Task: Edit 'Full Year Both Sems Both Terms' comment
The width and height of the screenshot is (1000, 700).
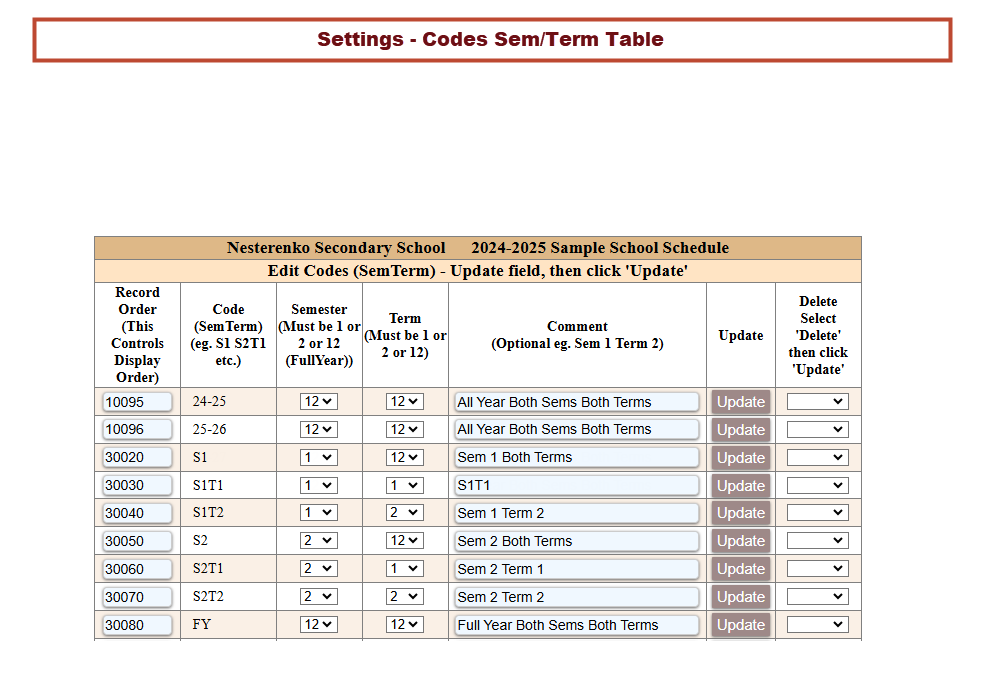Action: tap(576, 625)
